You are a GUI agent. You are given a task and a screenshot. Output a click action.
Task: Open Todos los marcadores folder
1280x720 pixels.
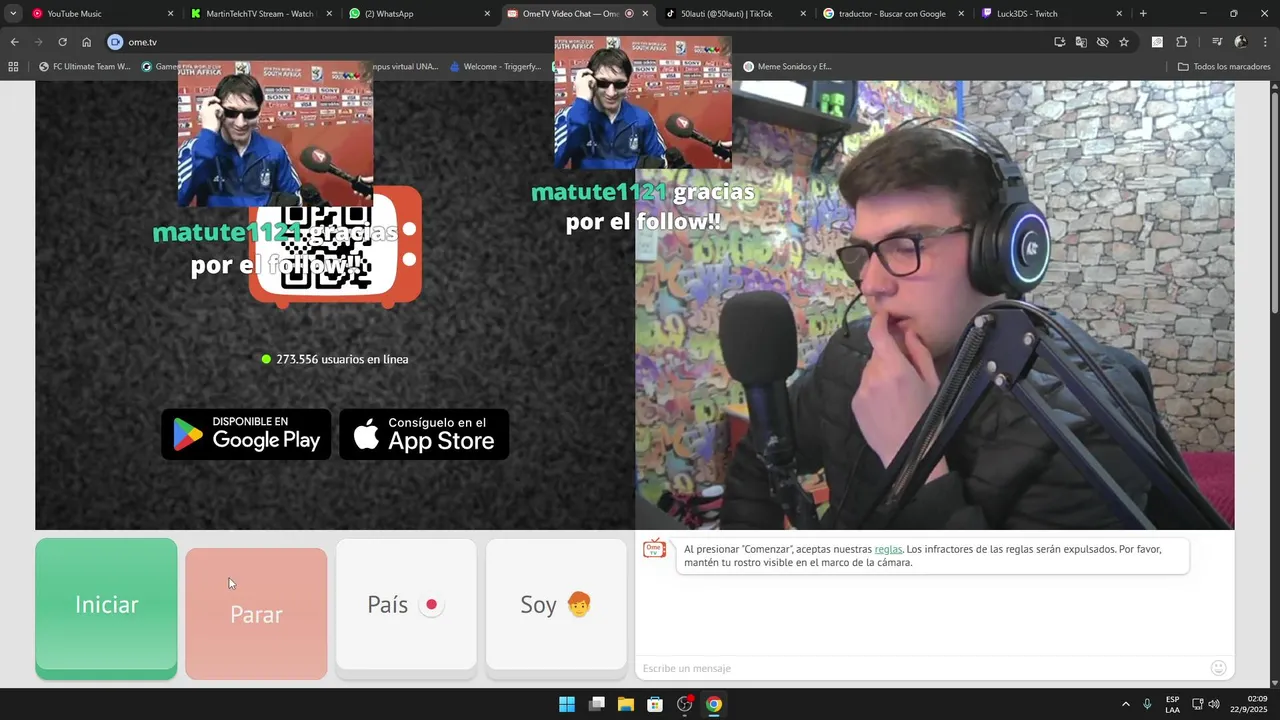[x=1224, y=67]
